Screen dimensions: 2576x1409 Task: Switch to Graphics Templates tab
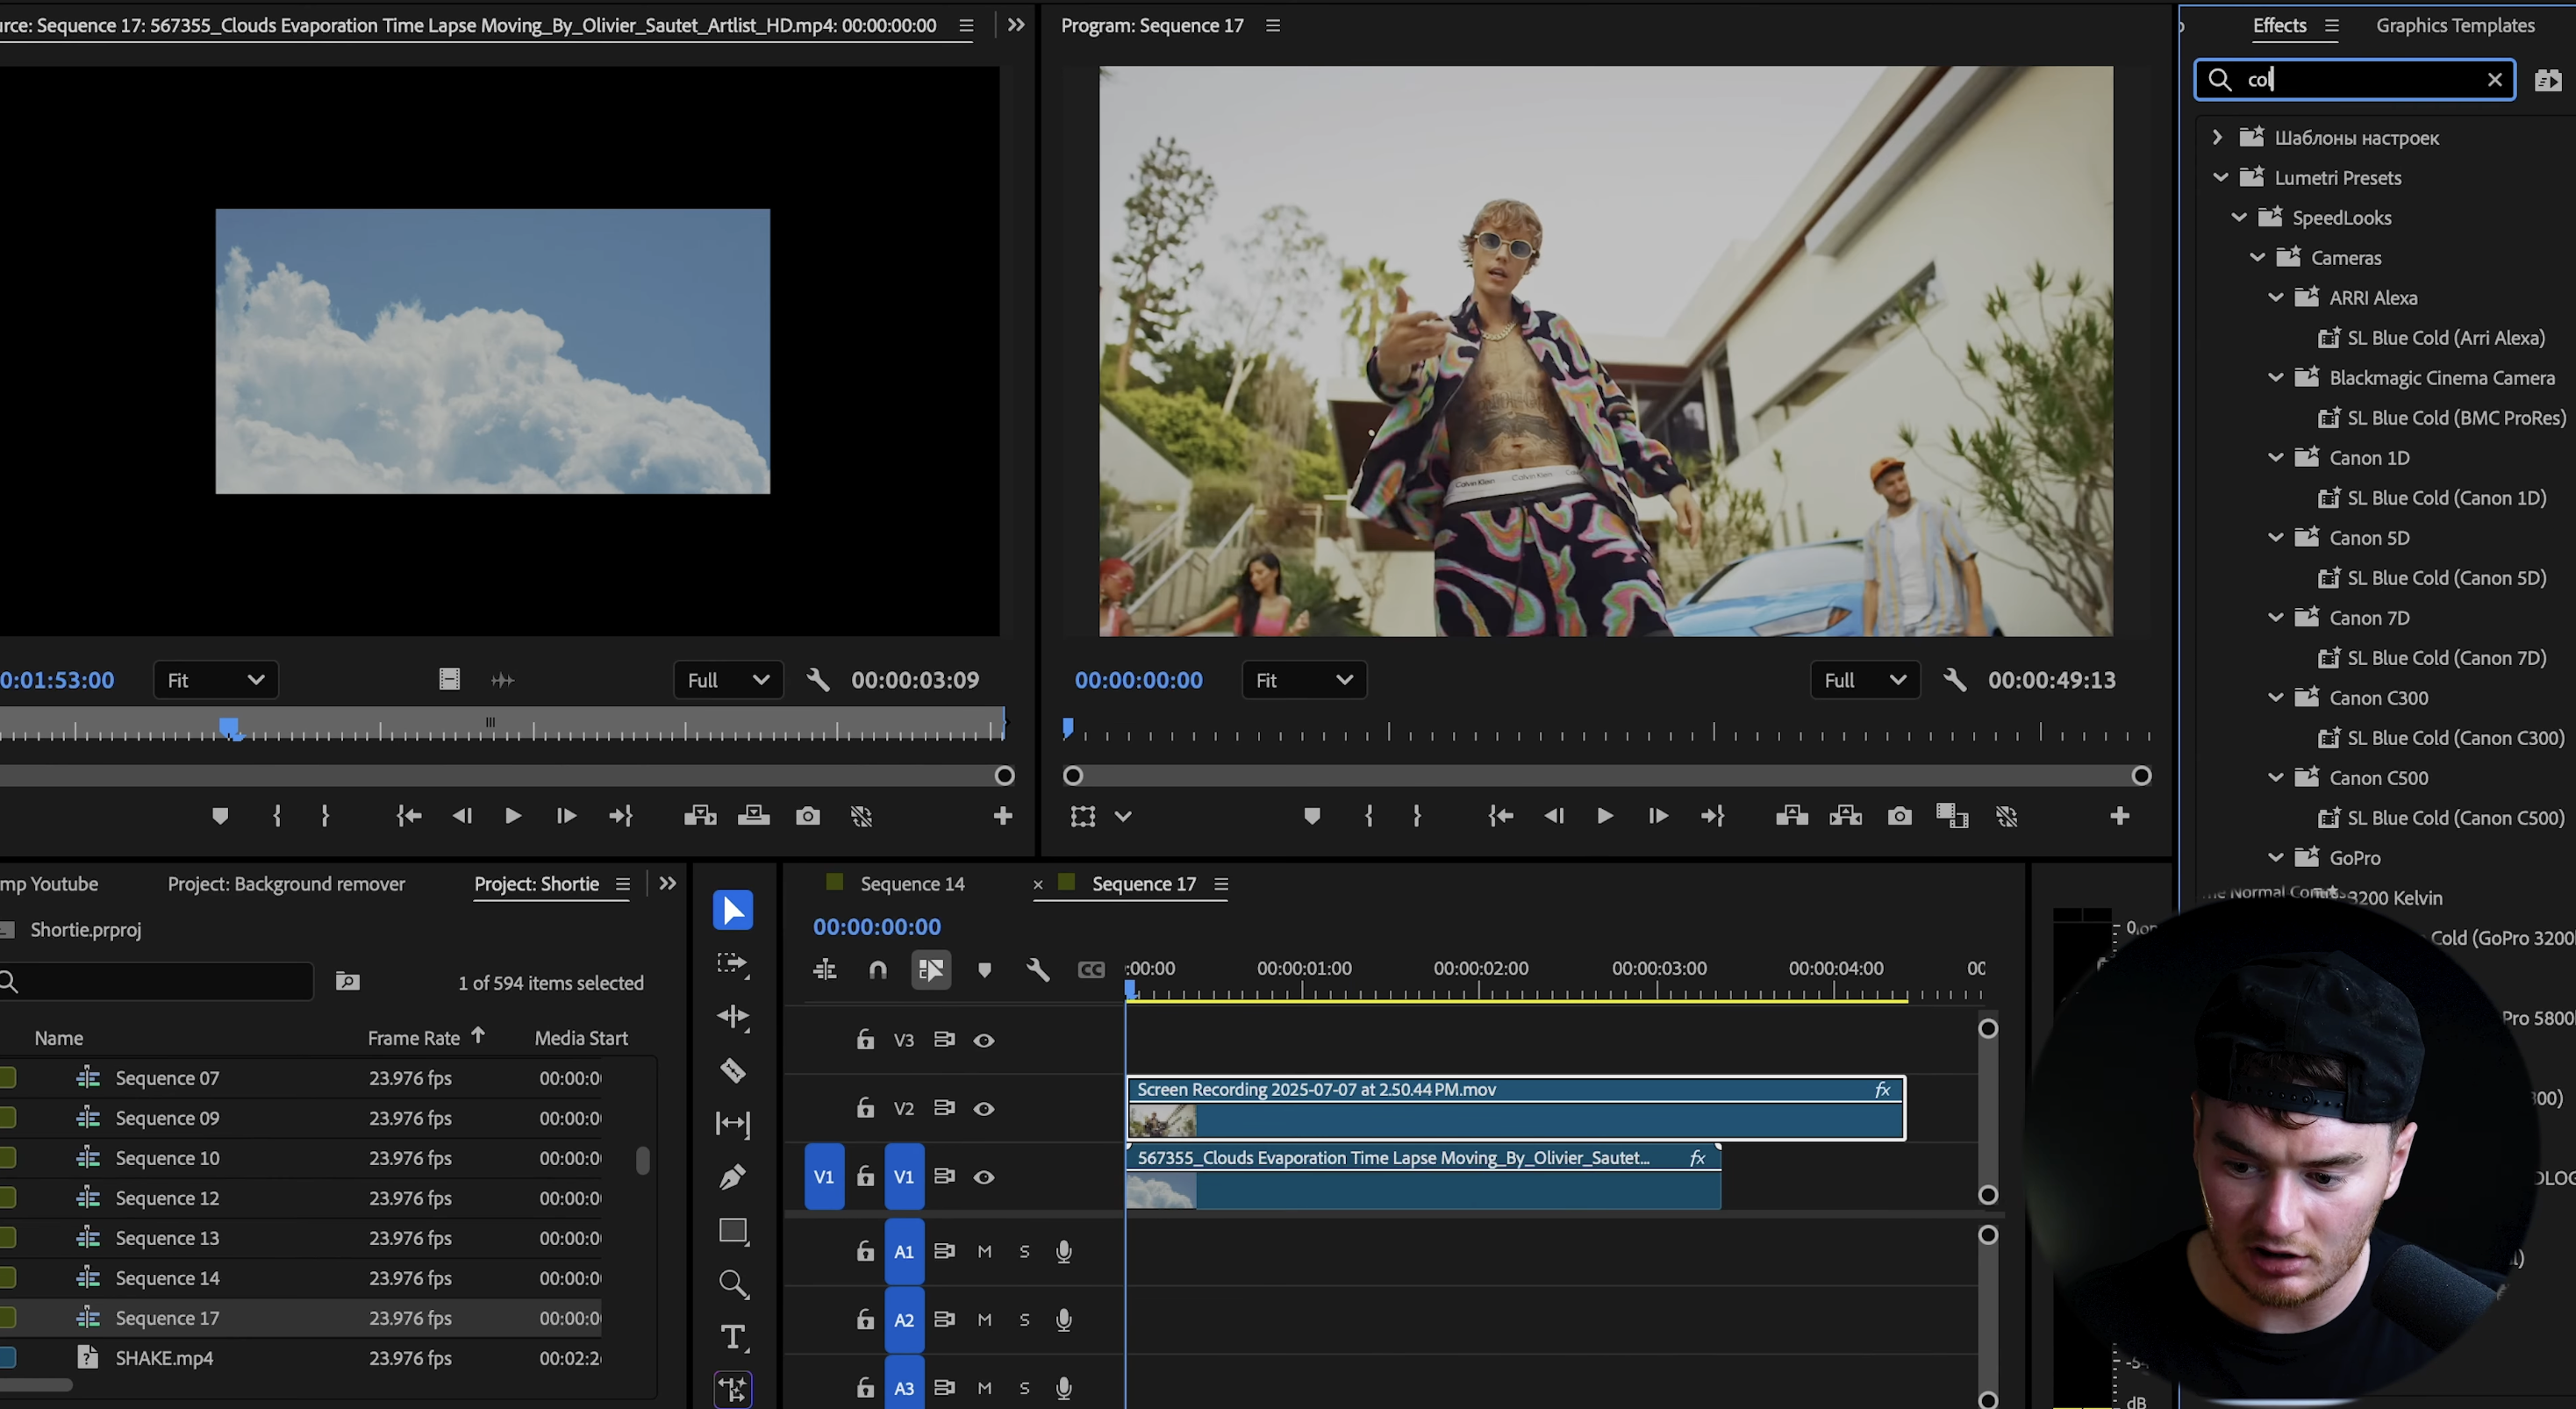pyautogui.click(x=2454, y=26)
